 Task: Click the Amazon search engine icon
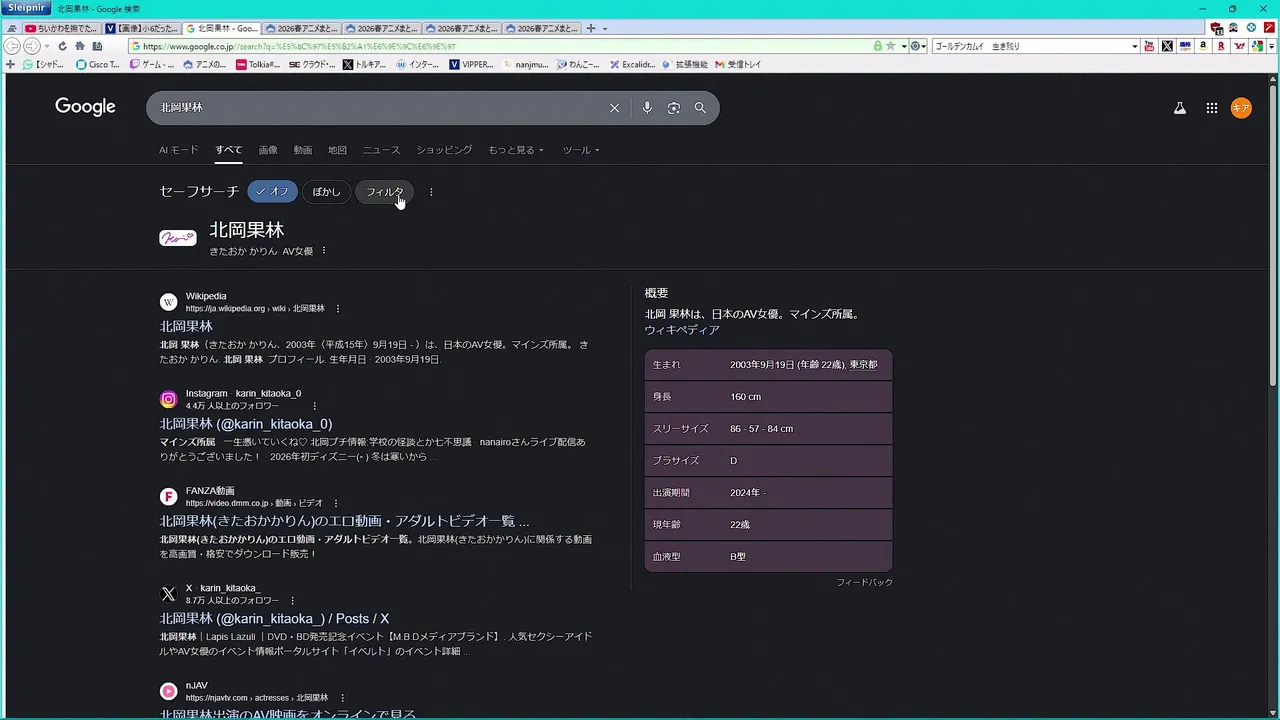pos(1203,46)
